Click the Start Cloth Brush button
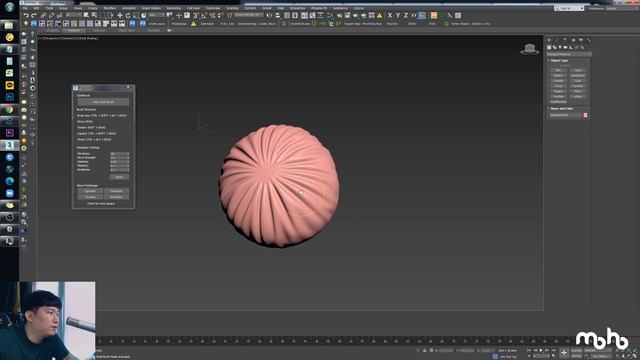640x360 pixels. click(103, 102)
